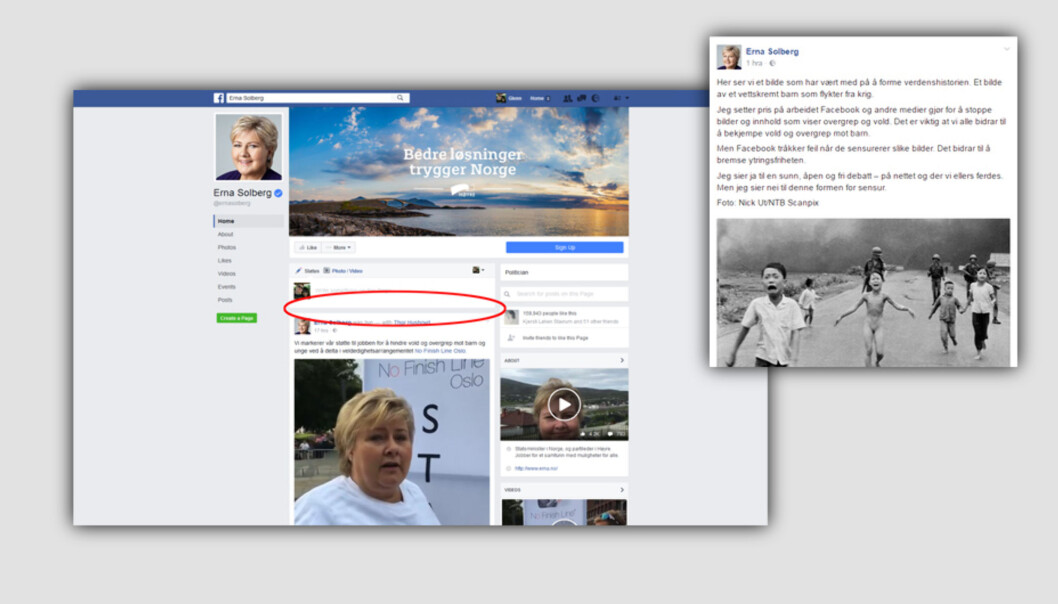Click the Foto: Nick Ut/NTB Scanpix credit line
This screenshot has width=1058, height=604.
(x=767, y=202)
